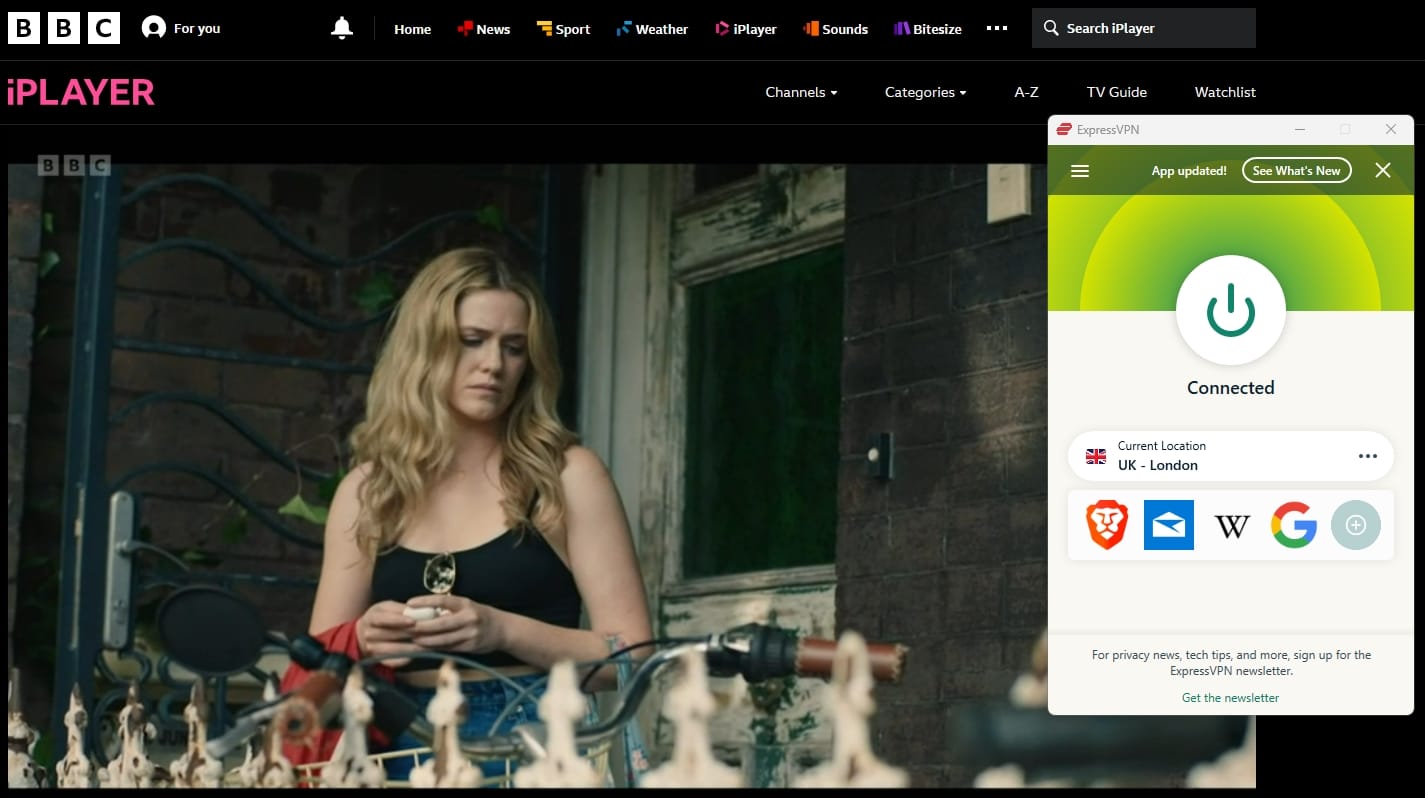Screen dimensions: 1425x798
Task: Open the Wikipedia shortcut icon
Action: click(x=1232, y=526)
